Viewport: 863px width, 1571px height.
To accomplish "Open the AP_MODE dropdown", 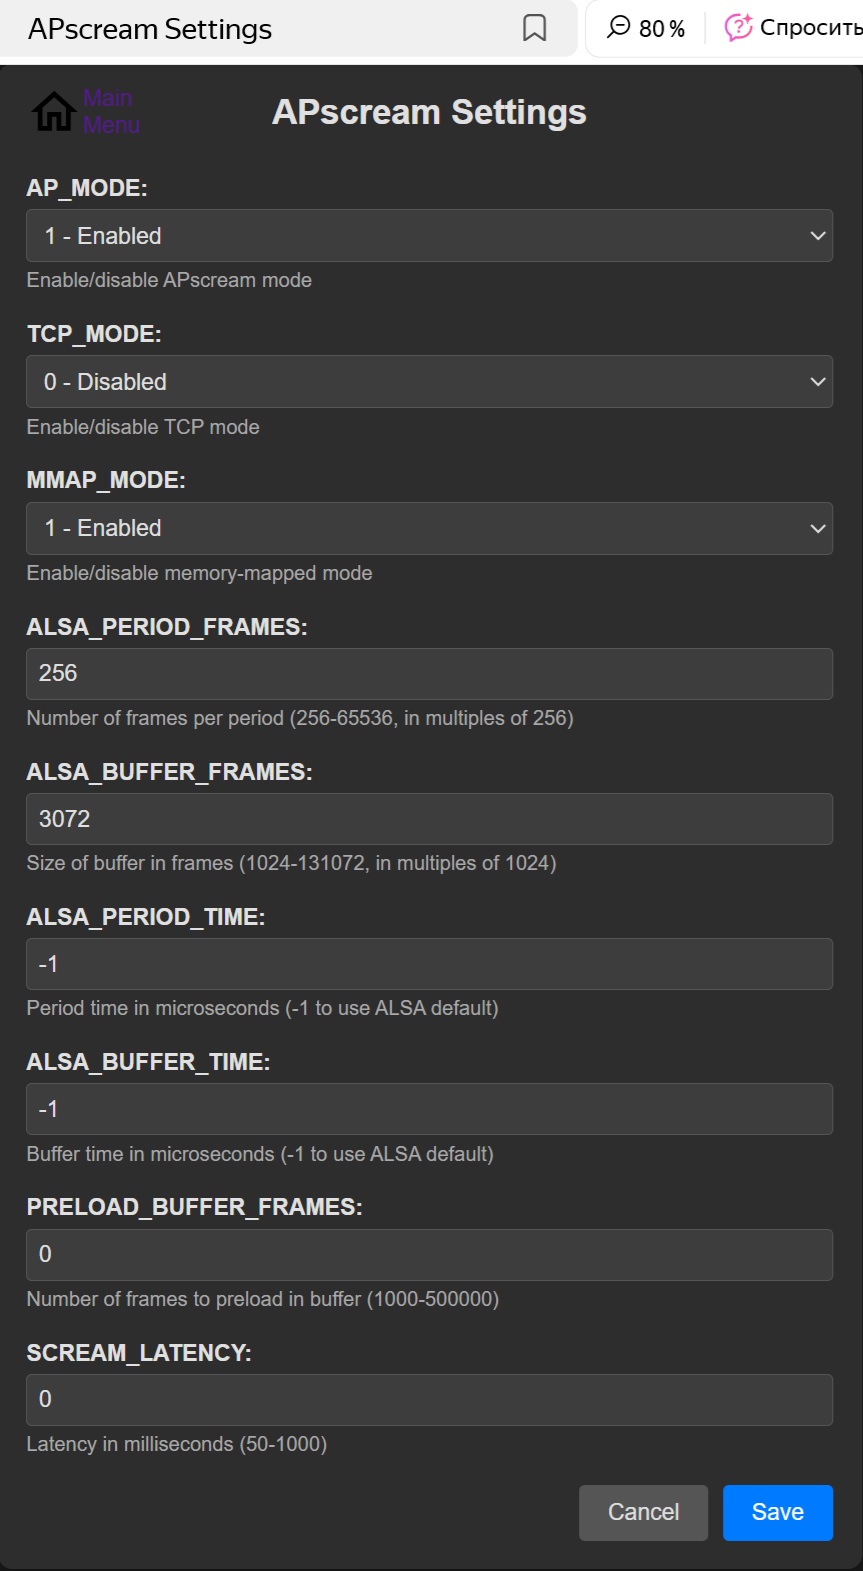I will coord(429,236).
